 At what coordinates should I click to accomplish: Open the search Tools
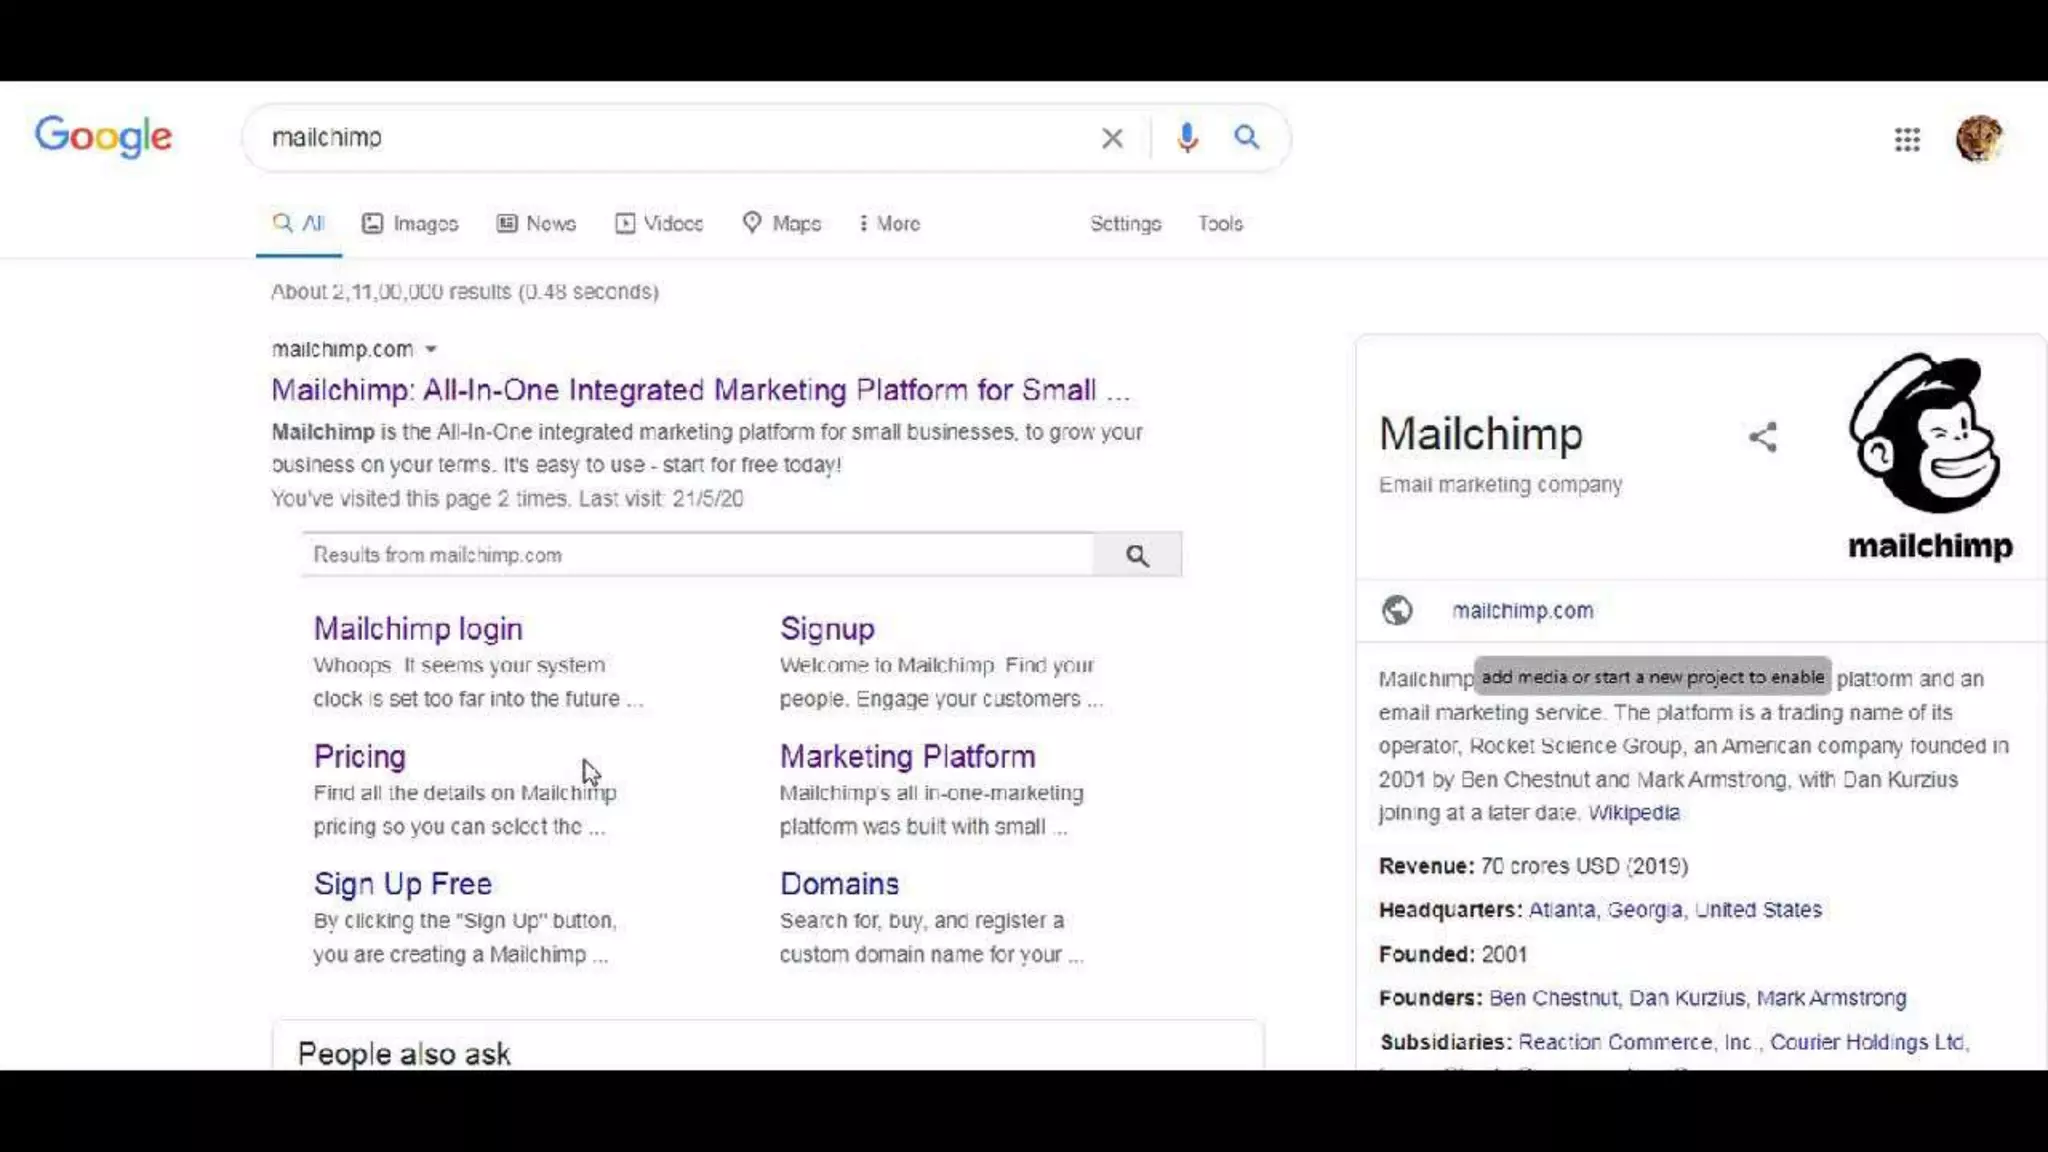coord(1220,223)
